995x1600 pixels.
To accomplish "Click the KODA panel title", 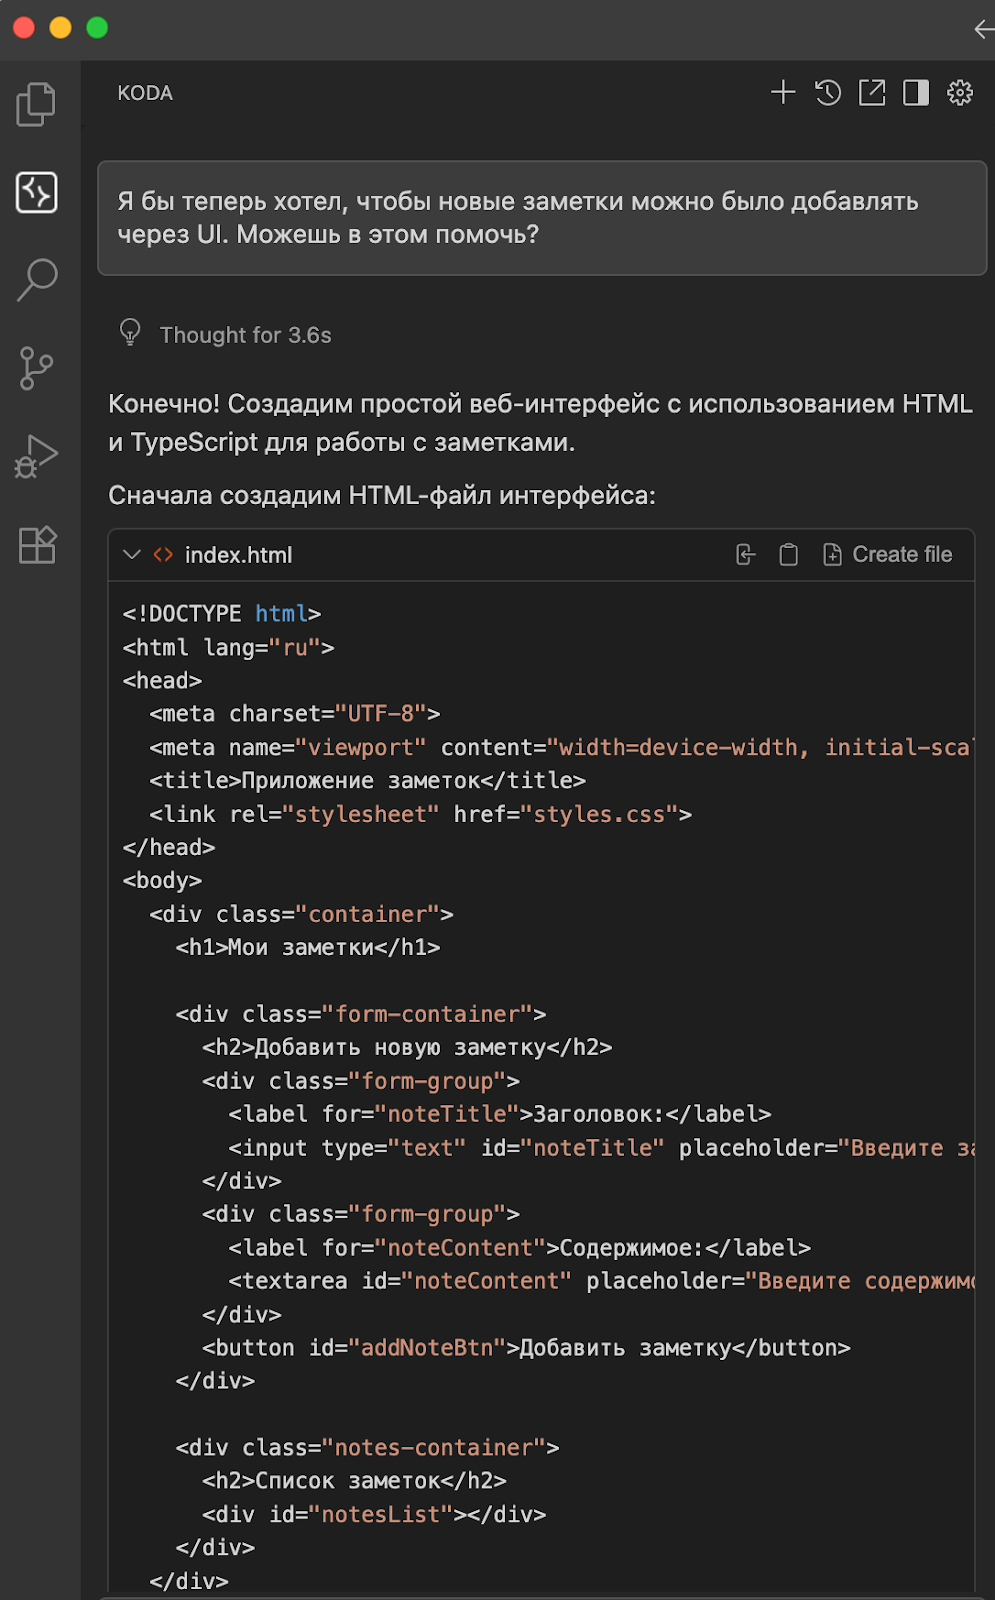I will pos(145,93).
